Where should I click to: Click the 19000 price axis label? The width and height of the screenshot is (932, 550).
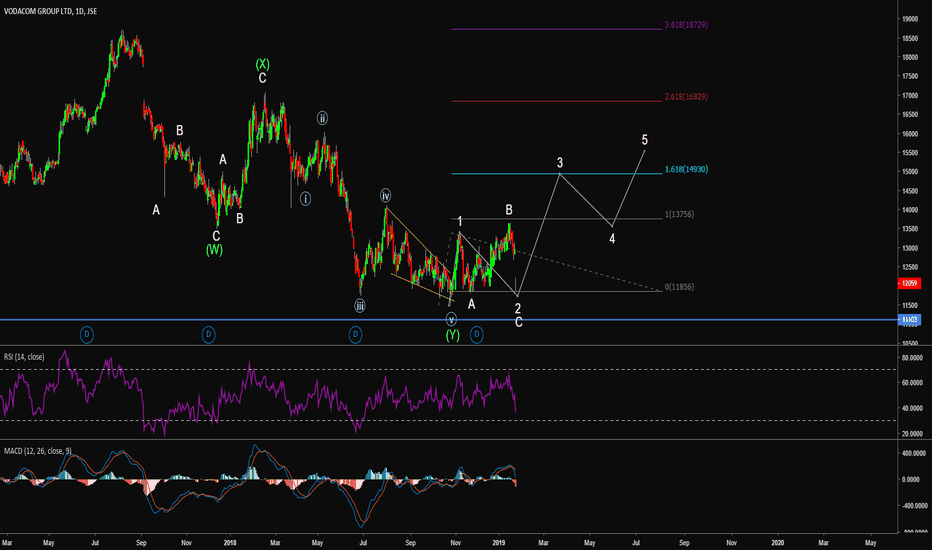point(910,19)
